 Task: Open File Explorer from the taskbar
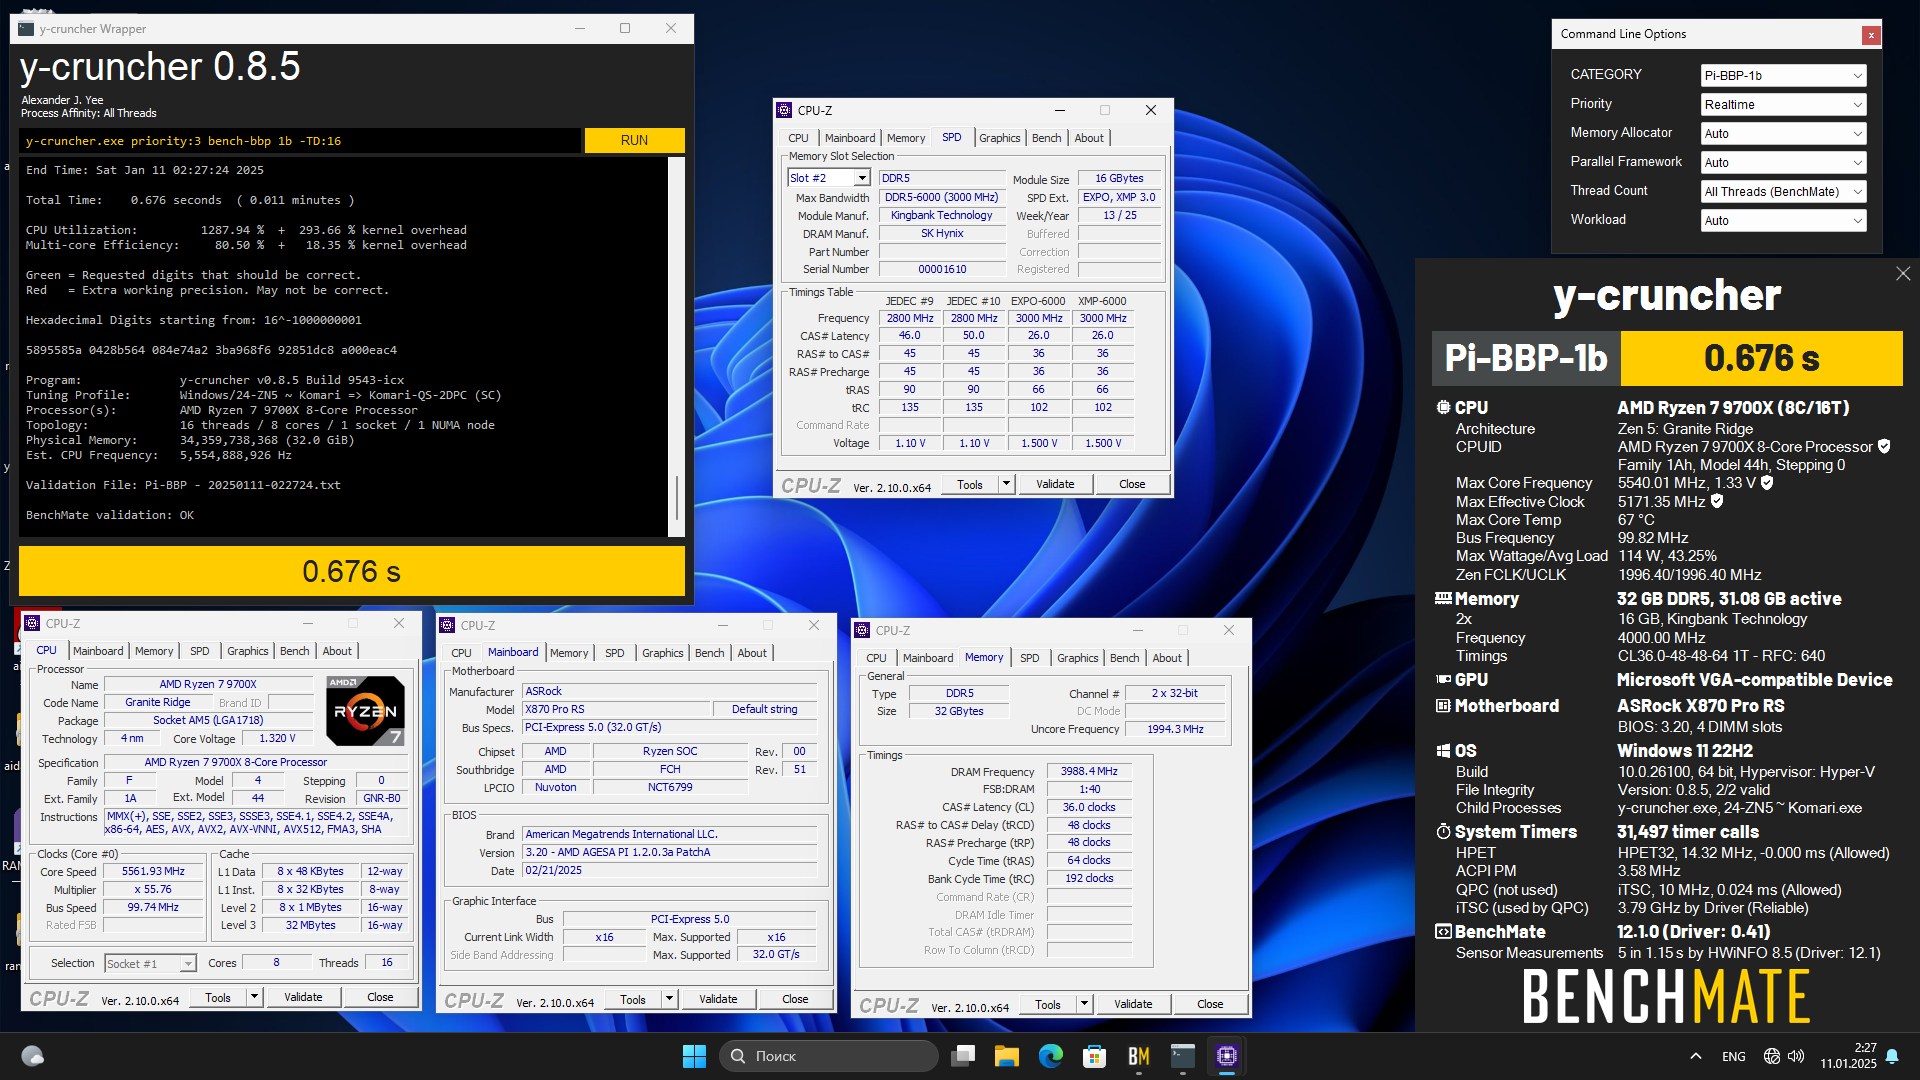pos(1007,1056)
